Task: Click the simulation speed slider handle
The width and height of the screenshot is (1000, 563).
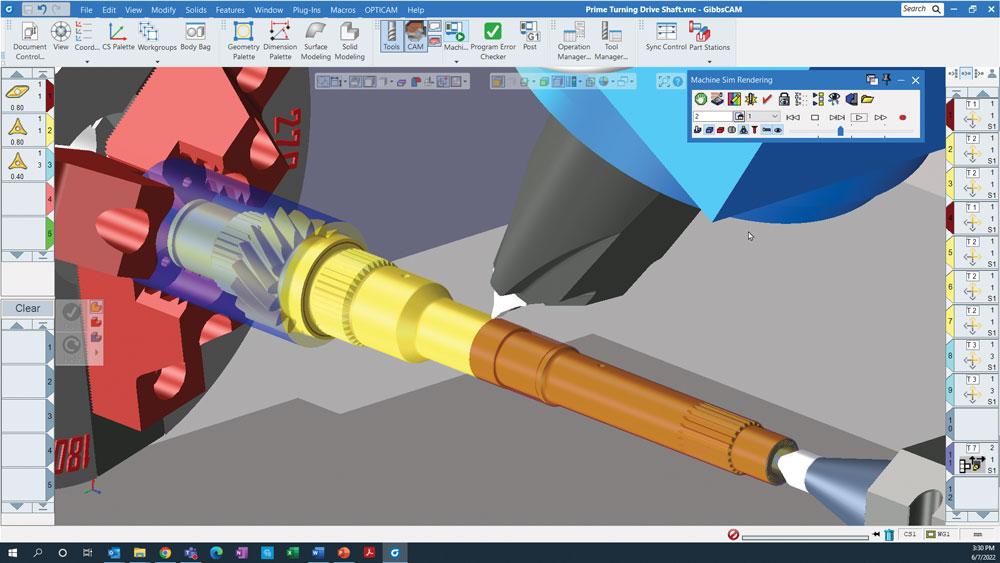Action: [840, 130]
